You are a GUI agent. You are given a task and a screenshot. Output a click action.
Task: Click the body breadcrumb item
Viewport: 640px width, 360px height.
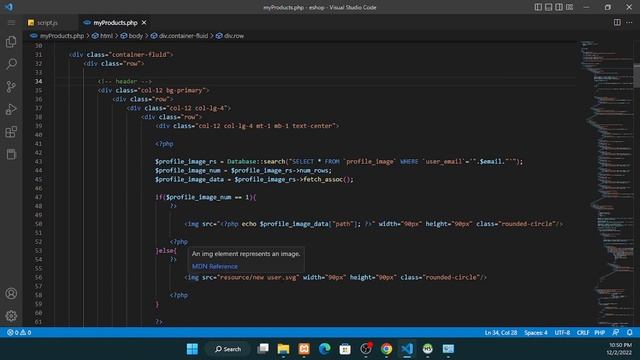pos(136,36)
